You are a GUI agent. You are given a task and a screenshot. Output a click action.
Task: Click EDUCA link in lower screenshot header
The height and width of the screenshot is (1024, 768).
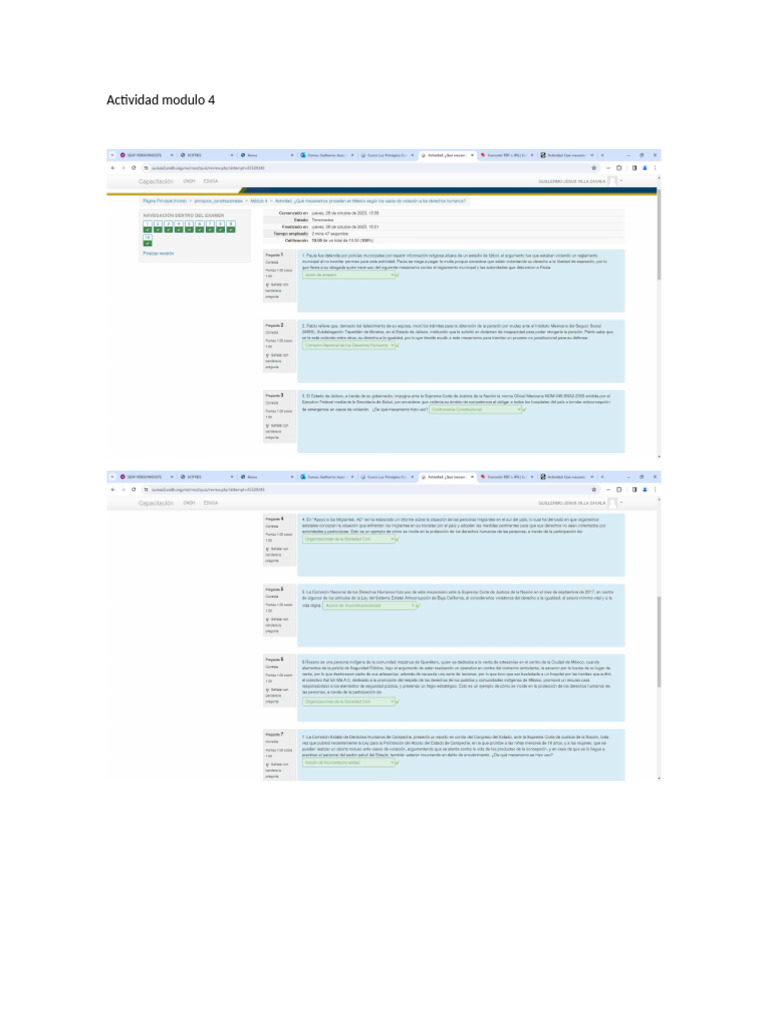pyautogui.click(x=210, y=503)
